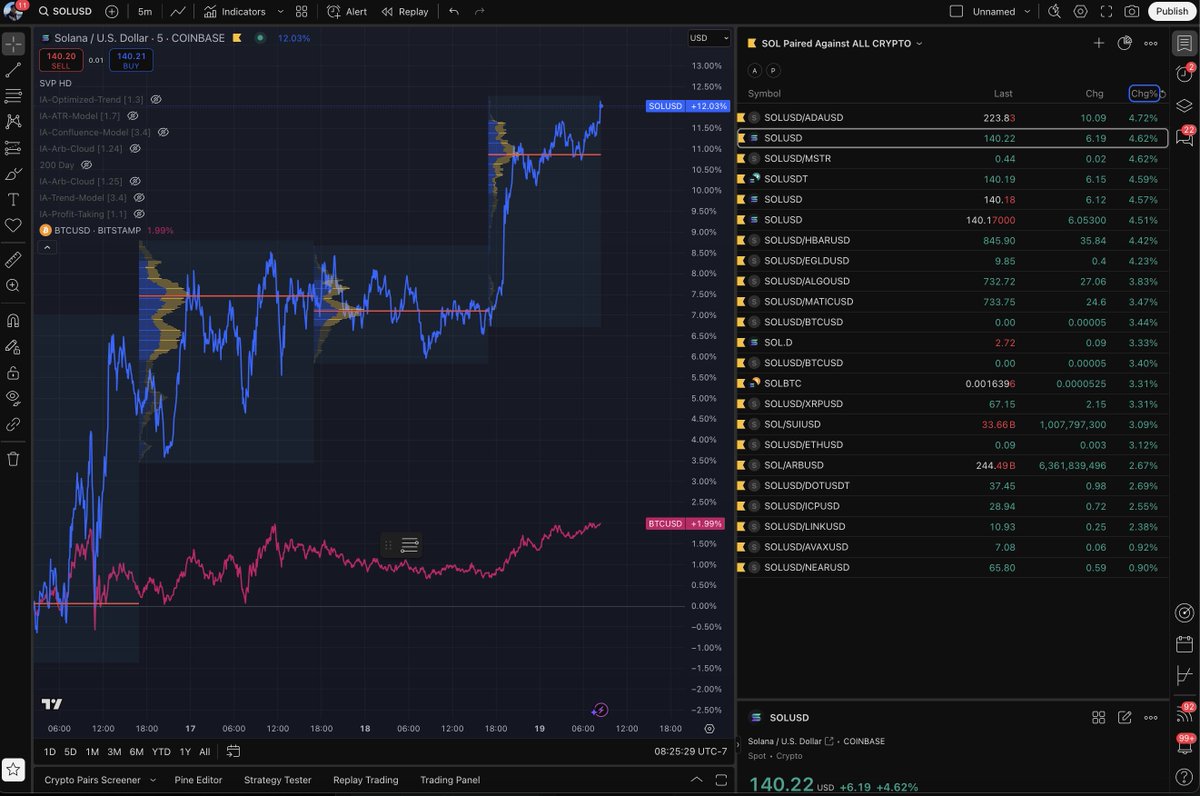The height and width of the screenshot is (796, 1200).
Task: Open the chart style line icon
Action: click(x=177, y=12)
